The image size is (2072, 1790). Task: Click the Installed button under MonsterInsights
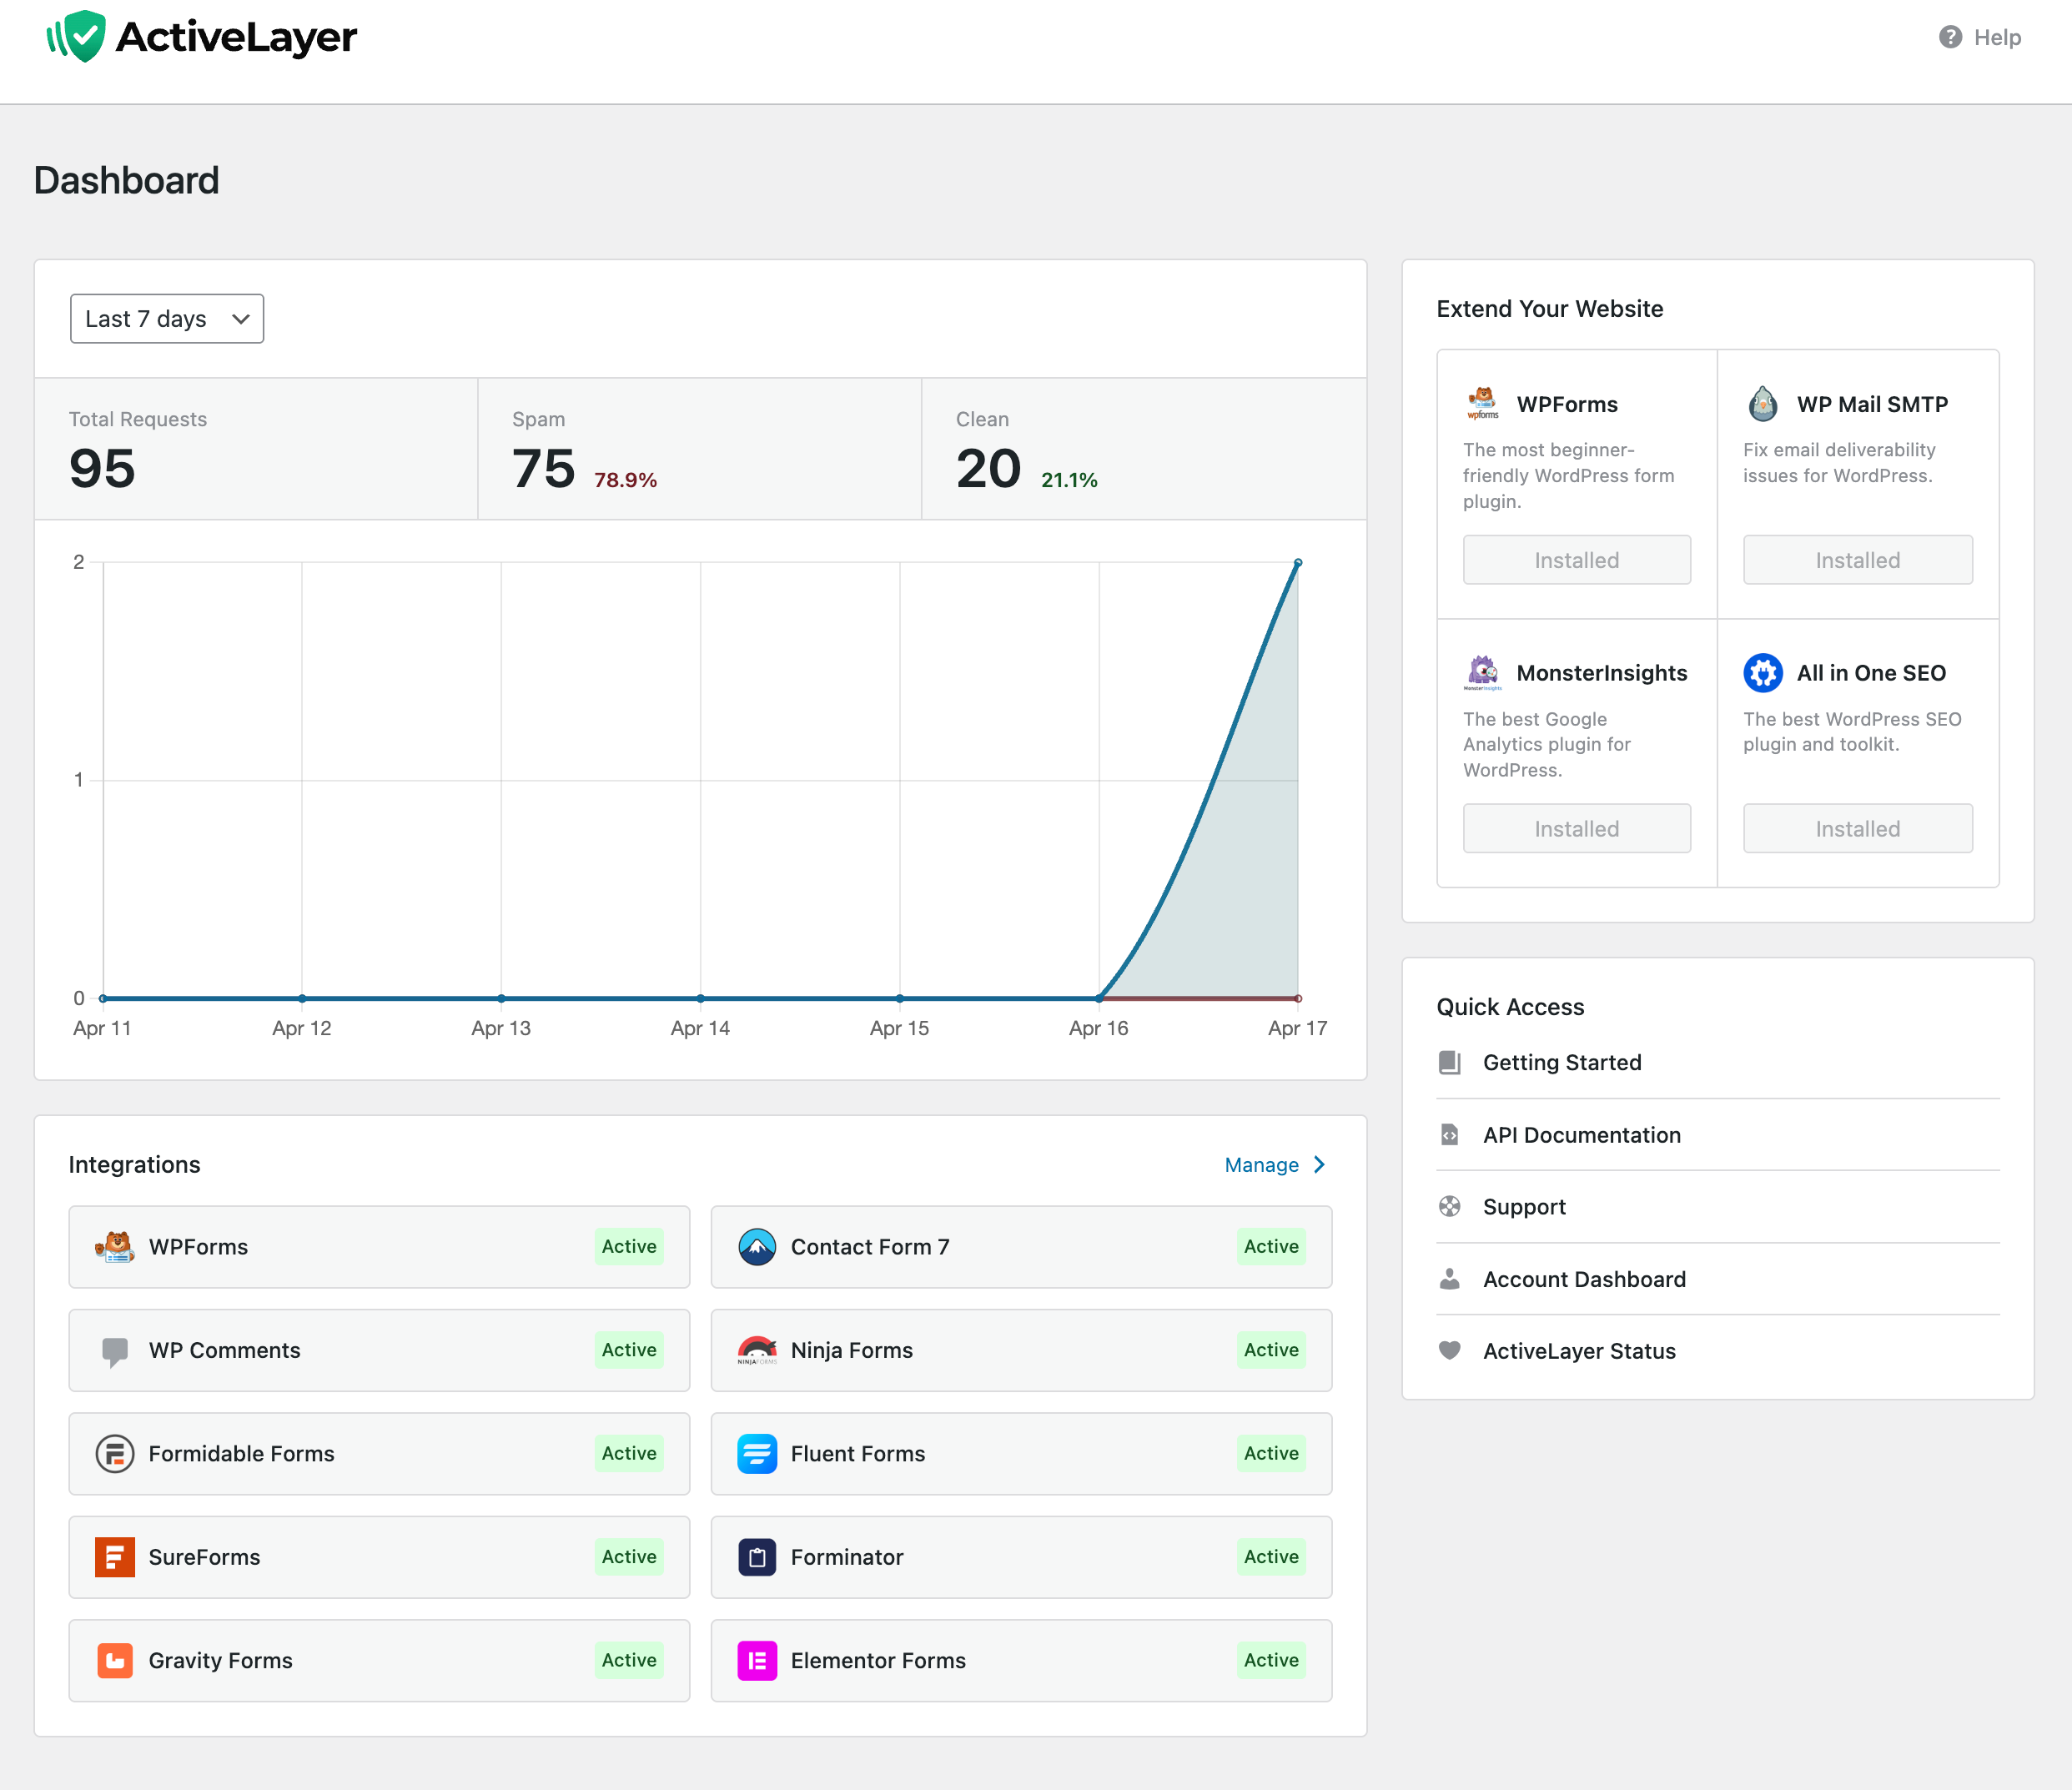[1576, 829]
